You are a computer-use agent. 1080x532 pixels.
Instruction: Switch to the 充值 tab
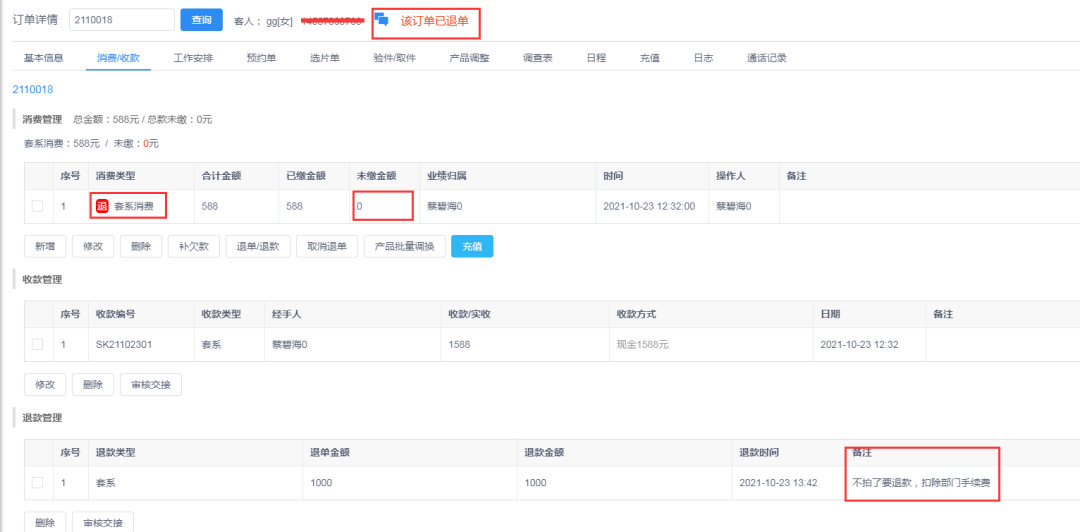[x=650, y=58]
